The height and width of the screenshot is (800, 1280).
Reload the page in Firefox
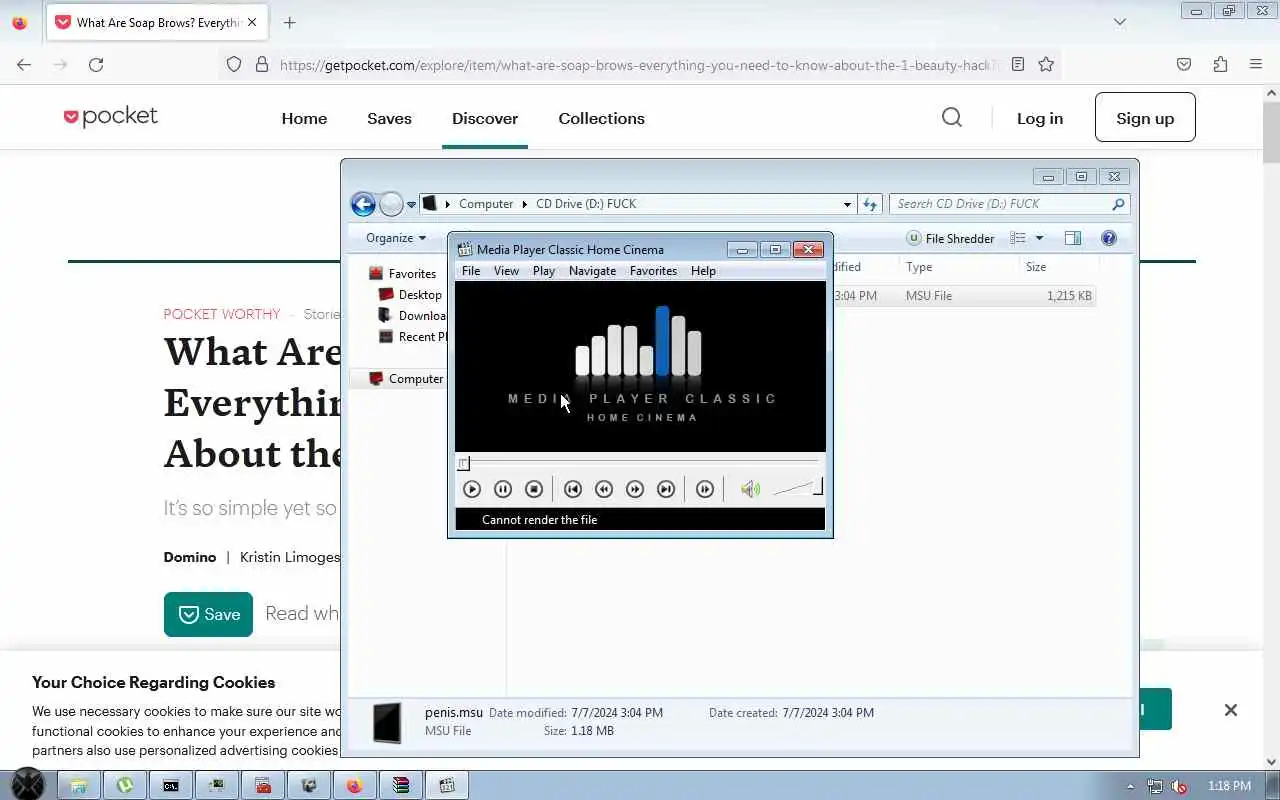pos(96,64)
